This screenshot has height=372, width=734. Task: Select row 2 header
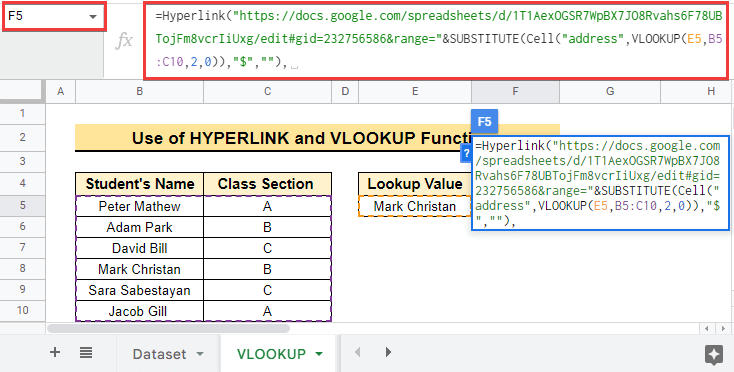pos(22,138)
